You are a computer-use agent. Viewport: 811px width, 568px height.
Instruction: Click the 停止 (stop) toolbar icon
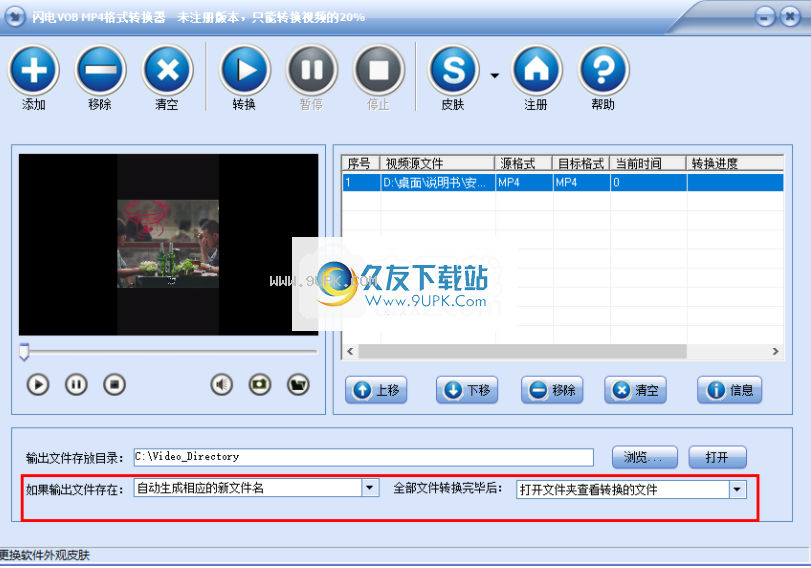pyautogui.click(x=379, y=70)
